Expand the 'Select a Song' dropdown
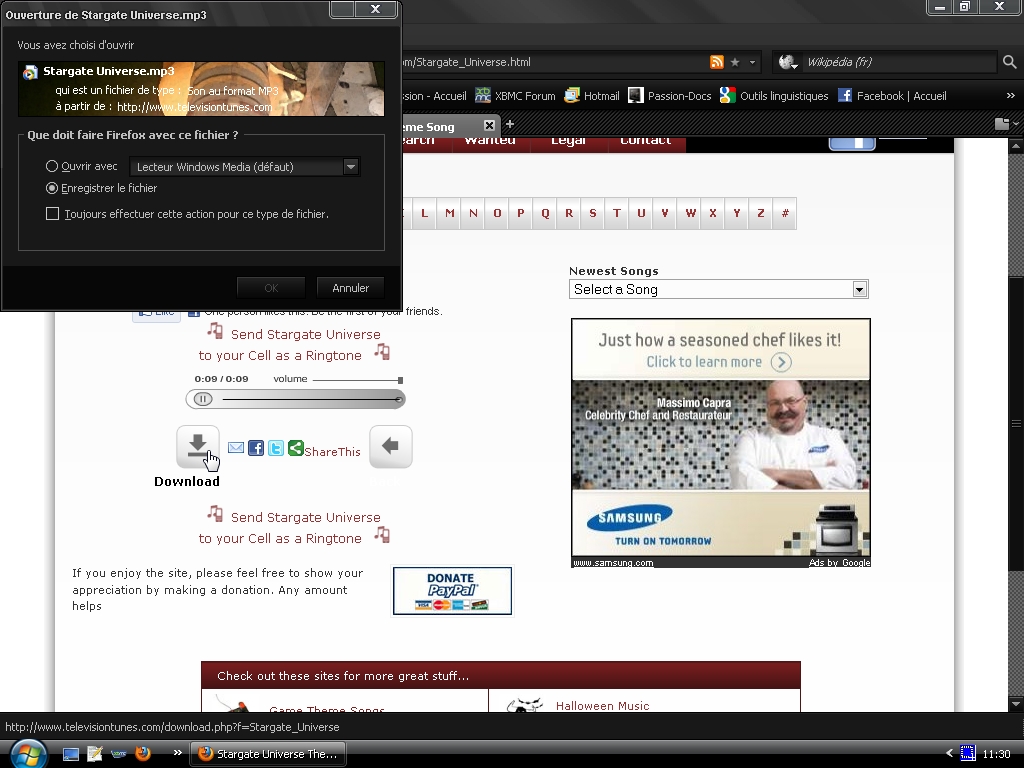 click(859, 289)
